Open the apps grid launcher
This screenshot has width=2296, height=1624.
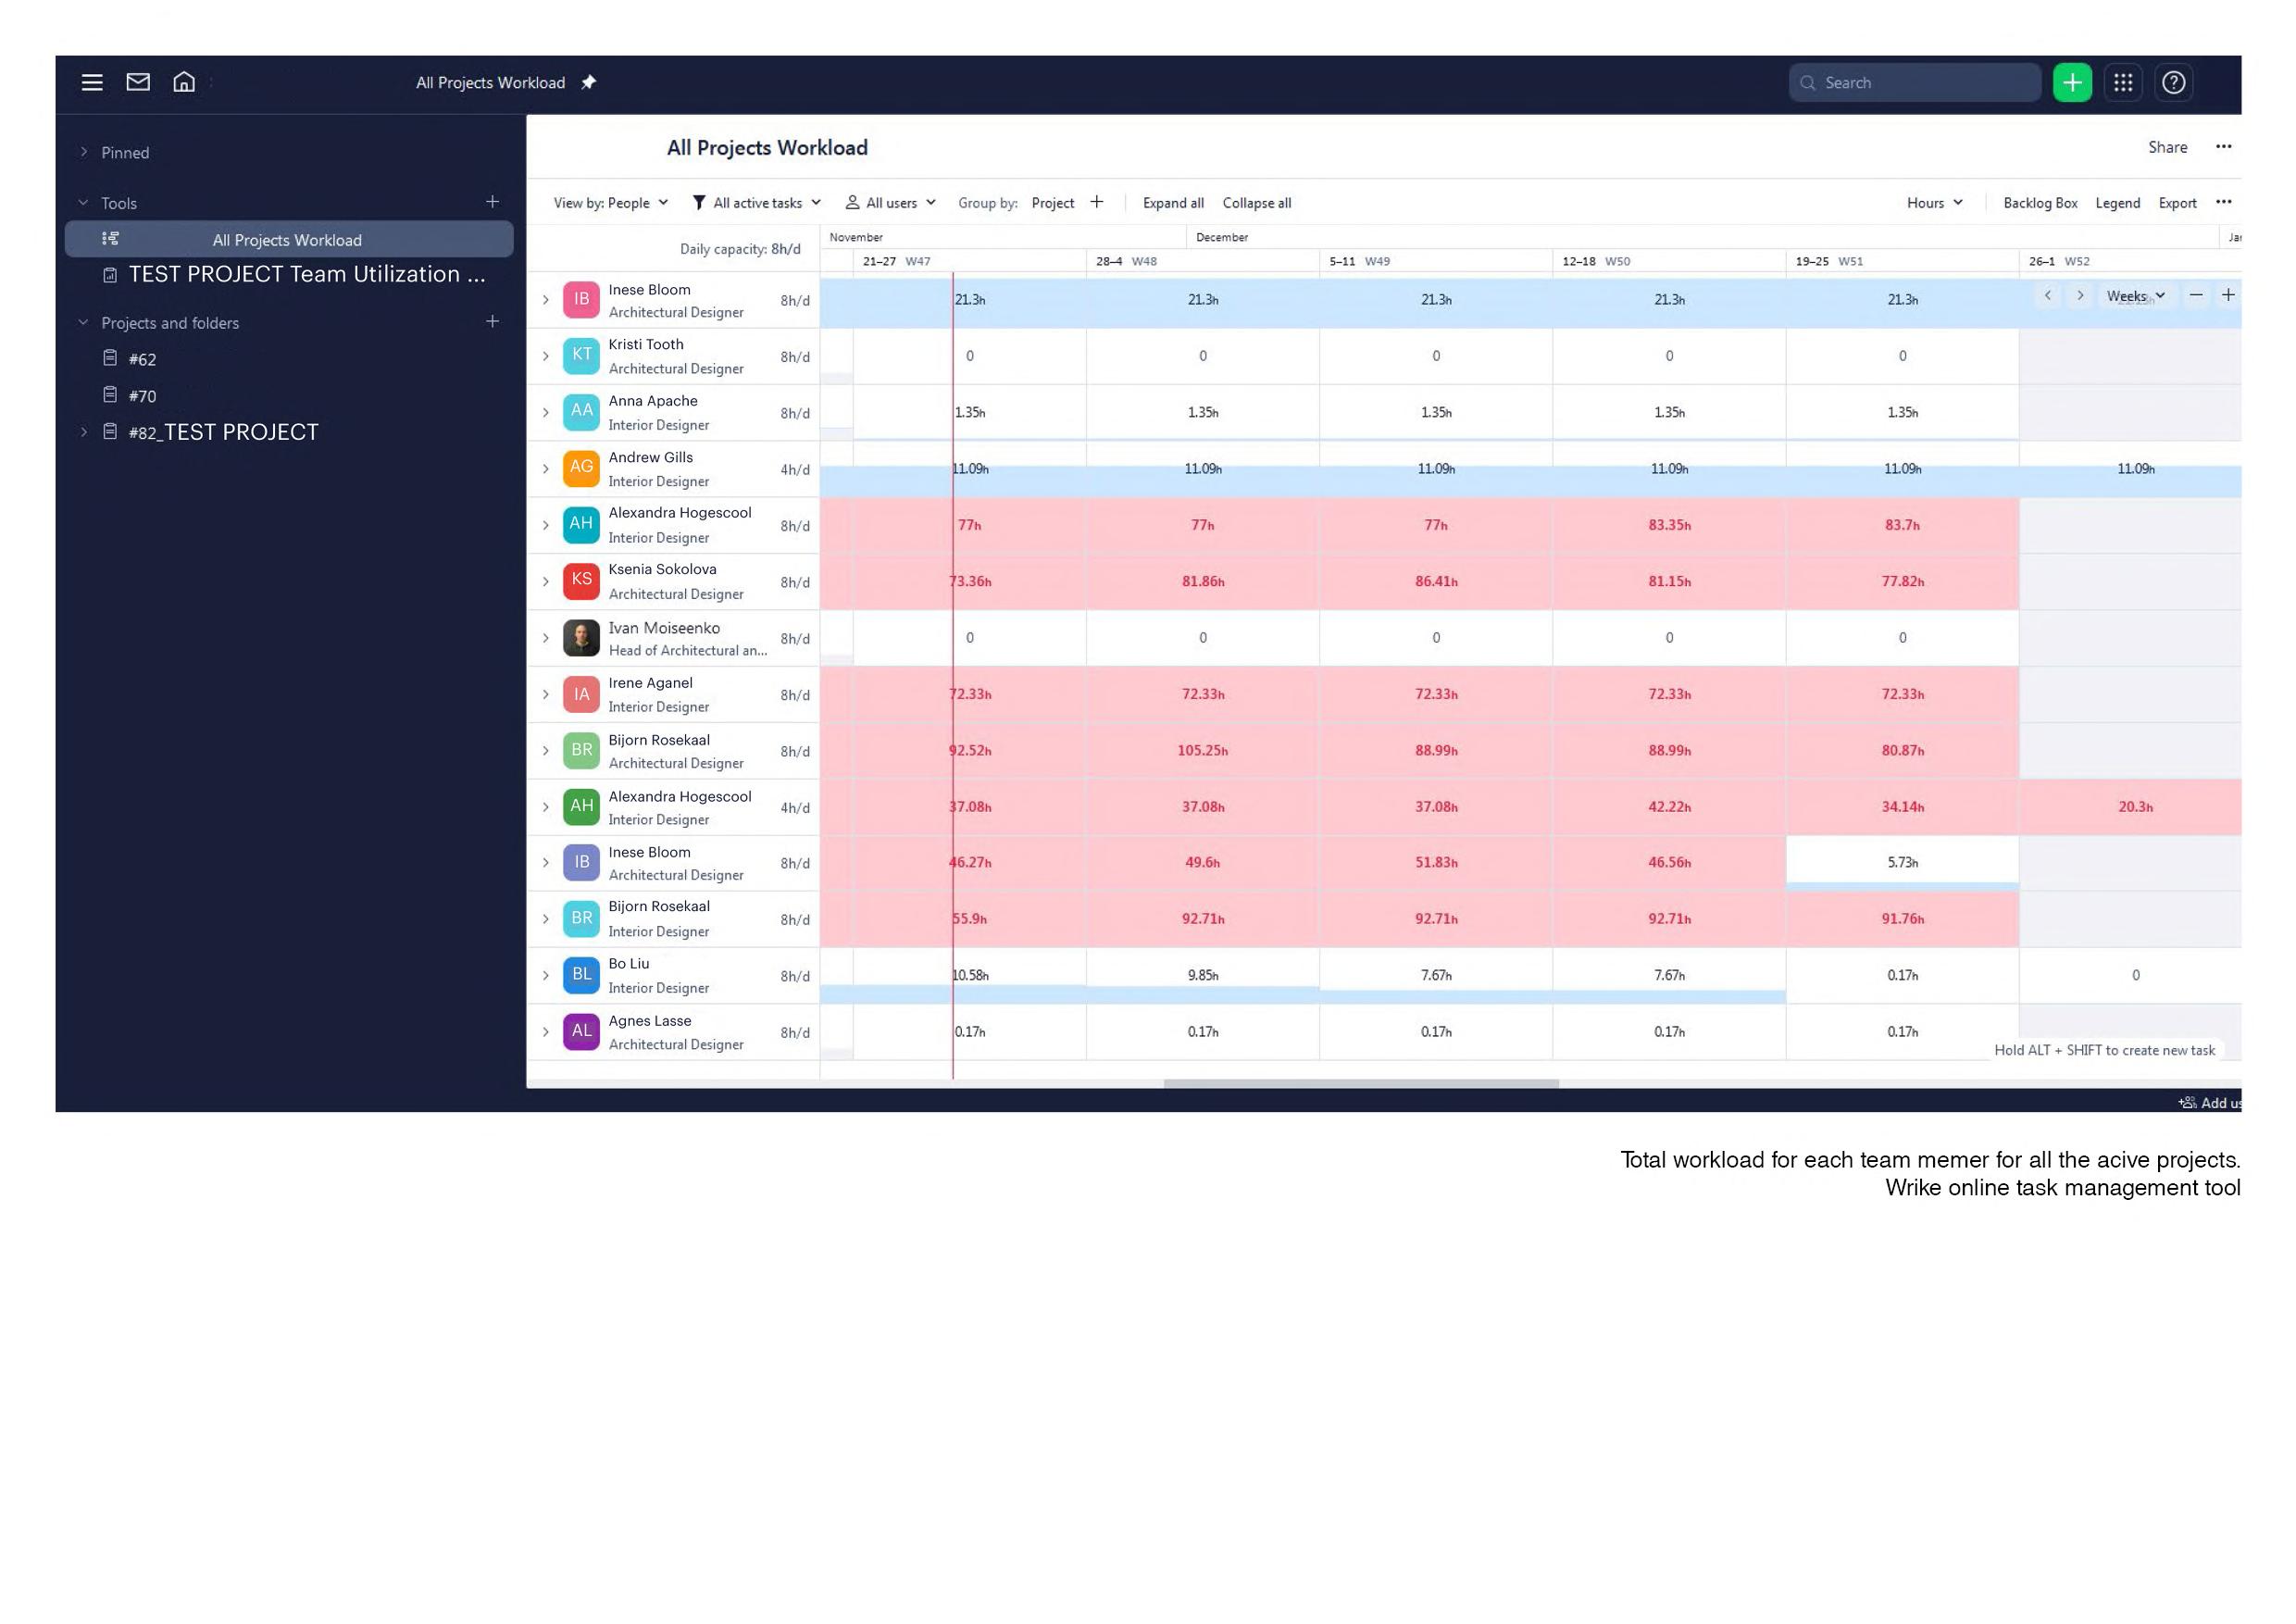click(x=2123, y=83)
